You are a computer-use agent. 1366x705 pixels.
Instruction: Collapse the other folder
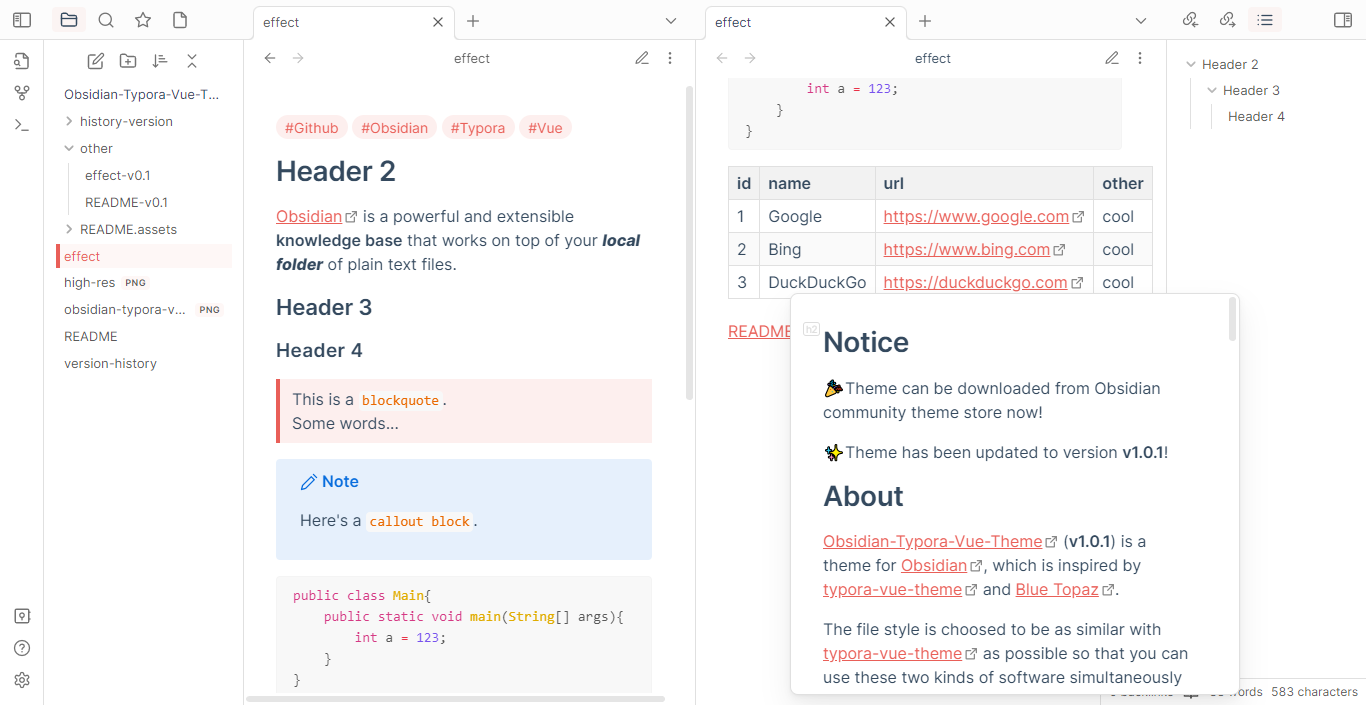69,148
